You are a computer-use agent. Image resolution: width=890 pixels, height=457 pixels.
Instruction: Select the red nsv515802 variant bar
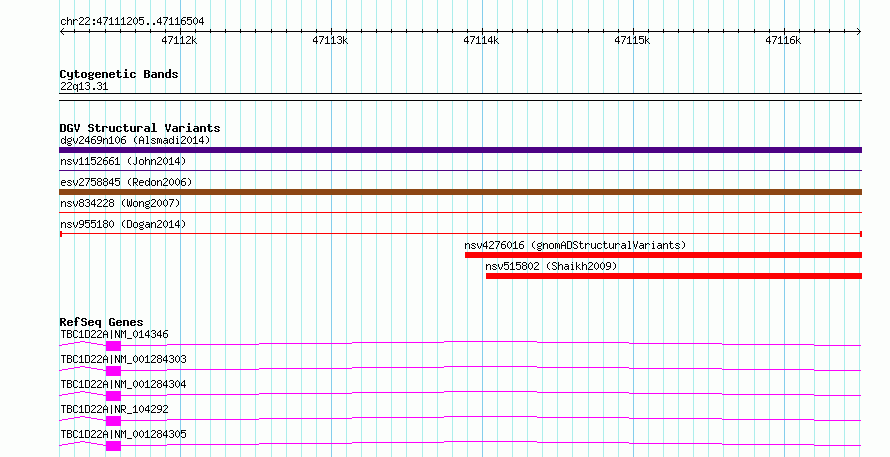[x=674, y=276]
